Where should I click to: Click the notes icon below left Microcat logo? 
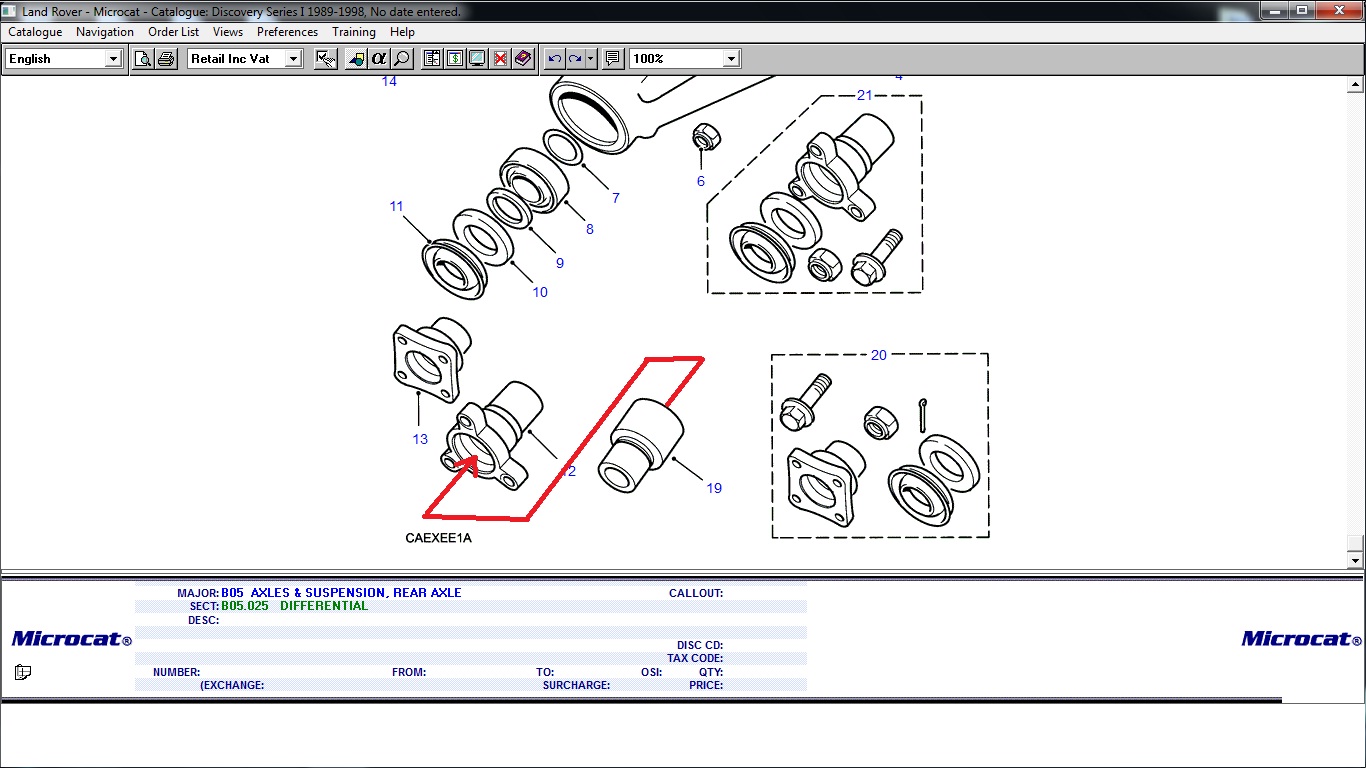click(x=23, y=672)
